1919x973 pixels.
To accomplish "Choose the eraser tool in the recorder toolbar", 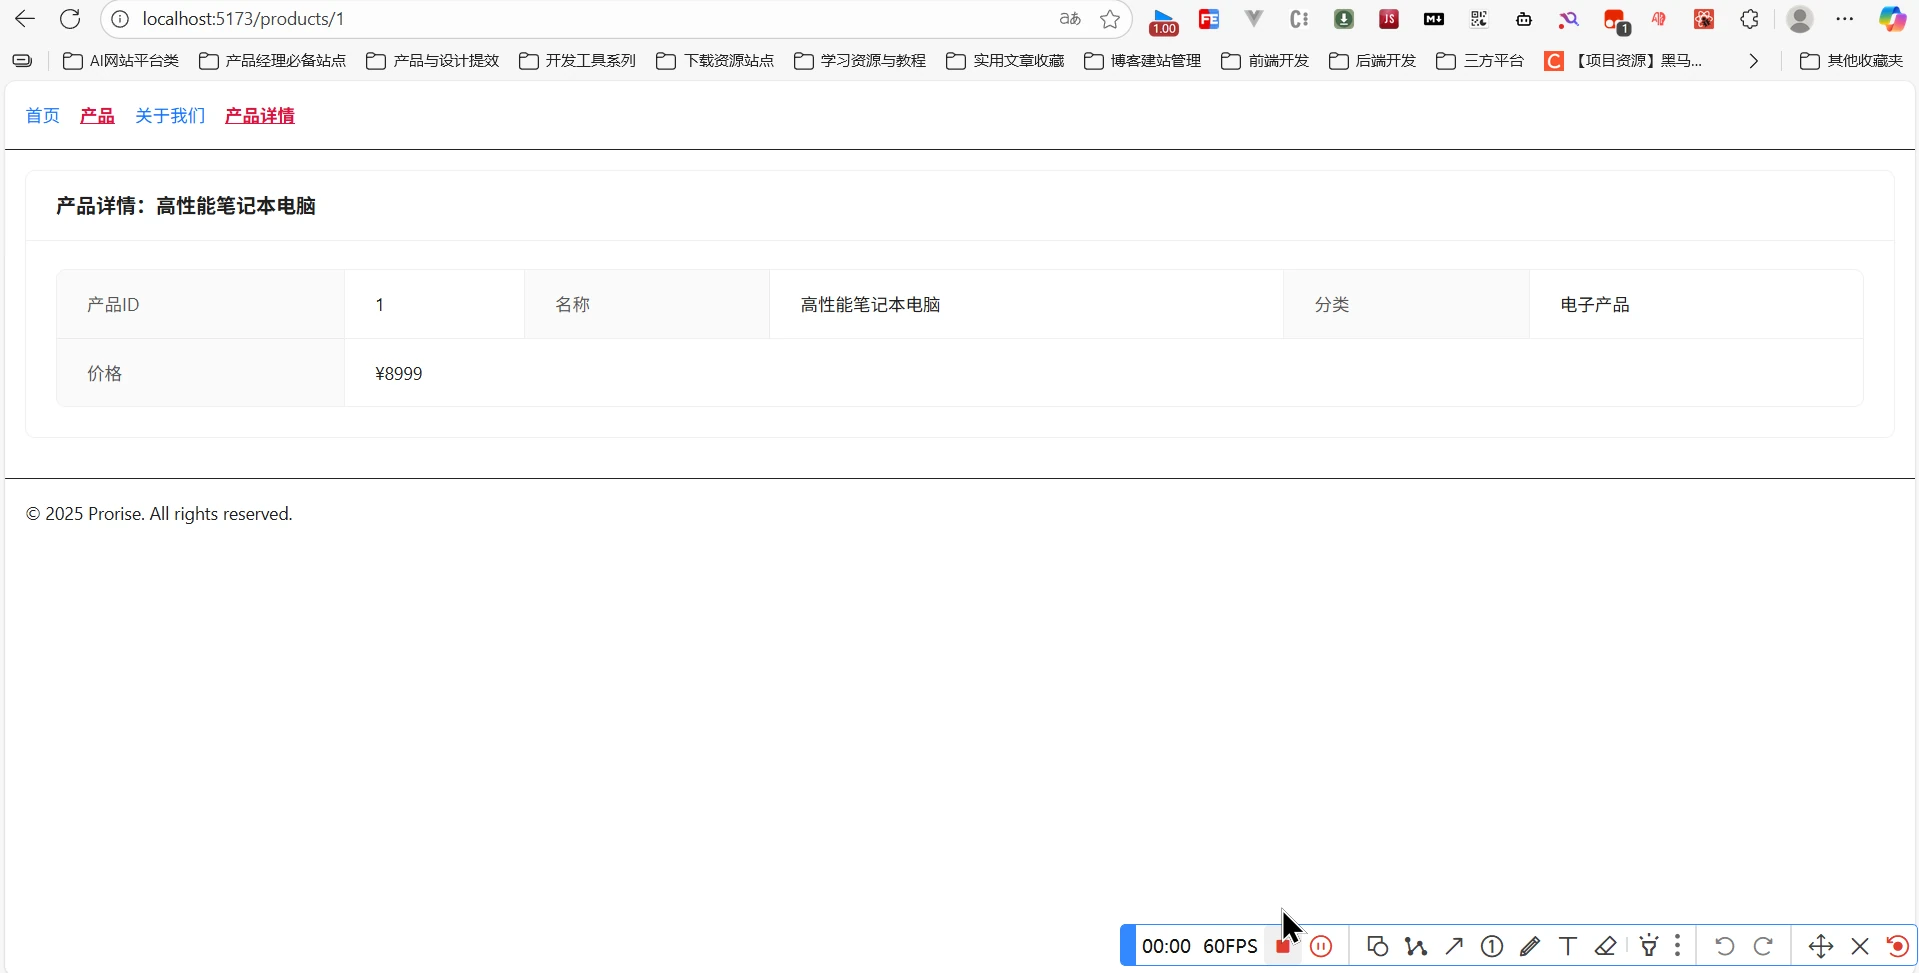I will click(1606, 946).
